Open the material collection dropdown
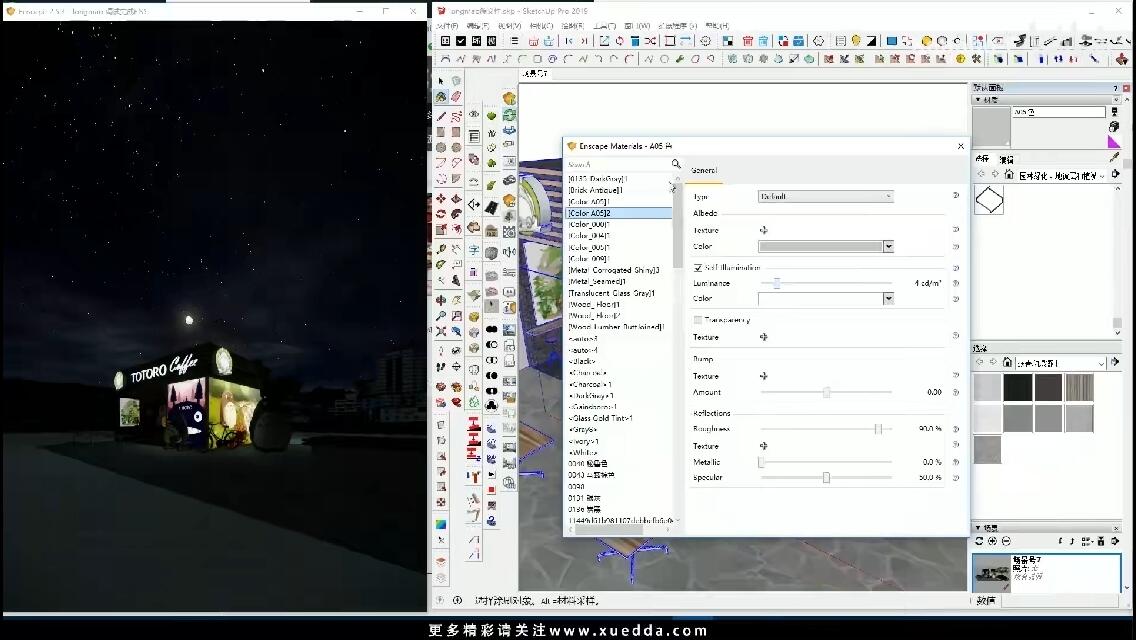The height and width of the screenshot is (640, 1136). (1062, 175)
